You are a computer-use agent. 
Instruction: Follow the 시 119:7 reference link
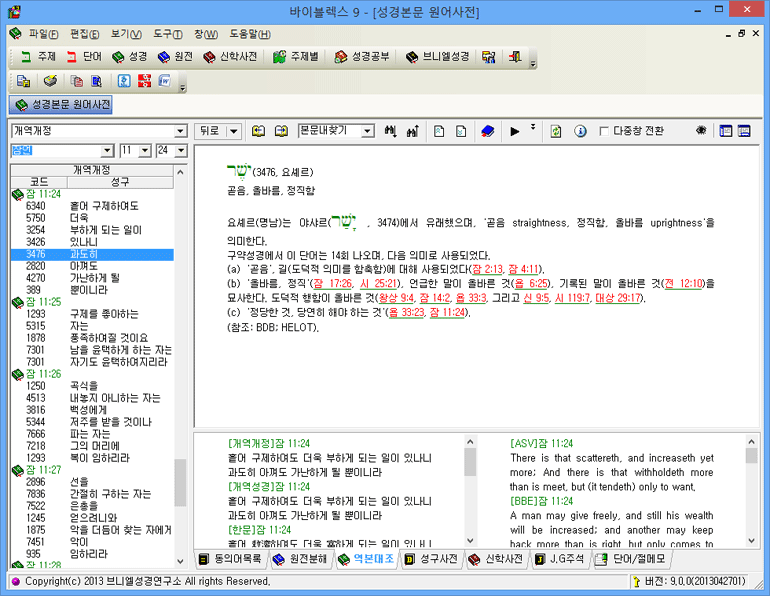572,298
